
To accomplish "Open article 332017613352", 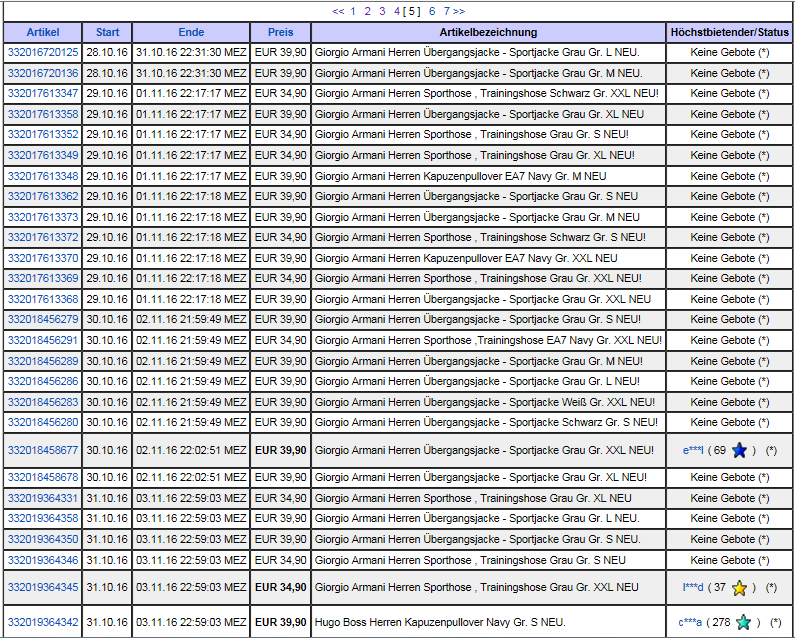I will 43,134.
